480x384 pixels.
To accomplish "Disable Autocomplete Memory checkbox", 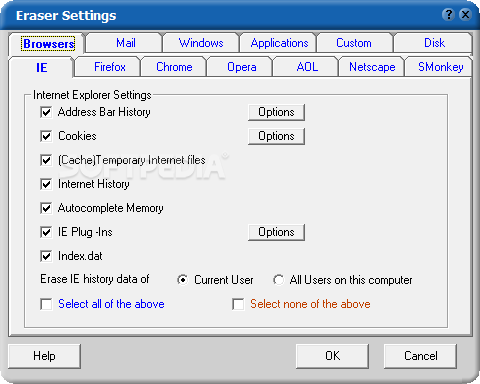I will pyautogui.click(x=46, y=208).
